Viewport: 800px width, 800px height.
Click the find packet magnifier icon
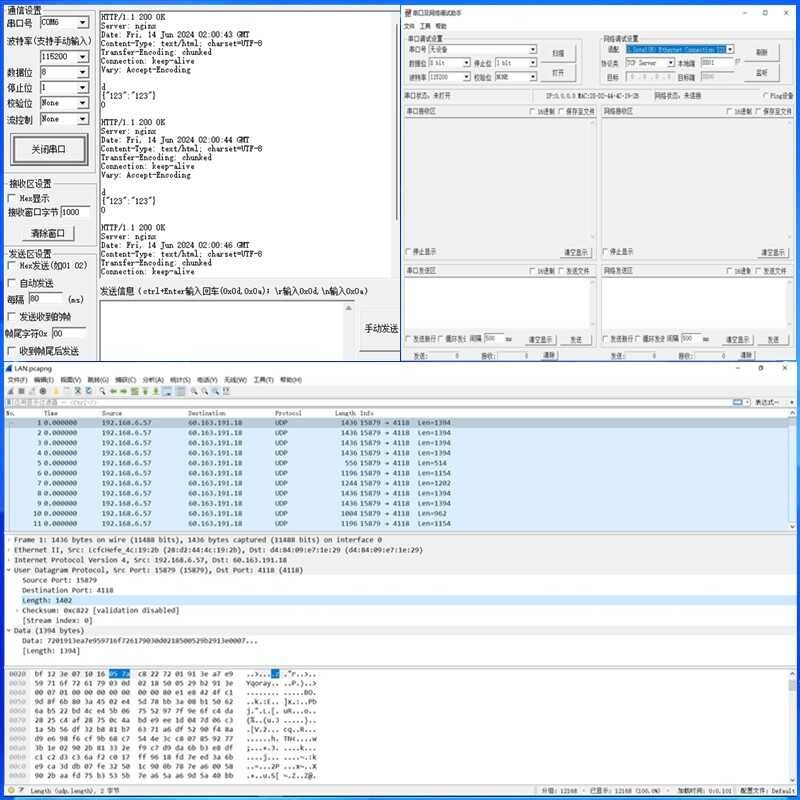[100, 391]
